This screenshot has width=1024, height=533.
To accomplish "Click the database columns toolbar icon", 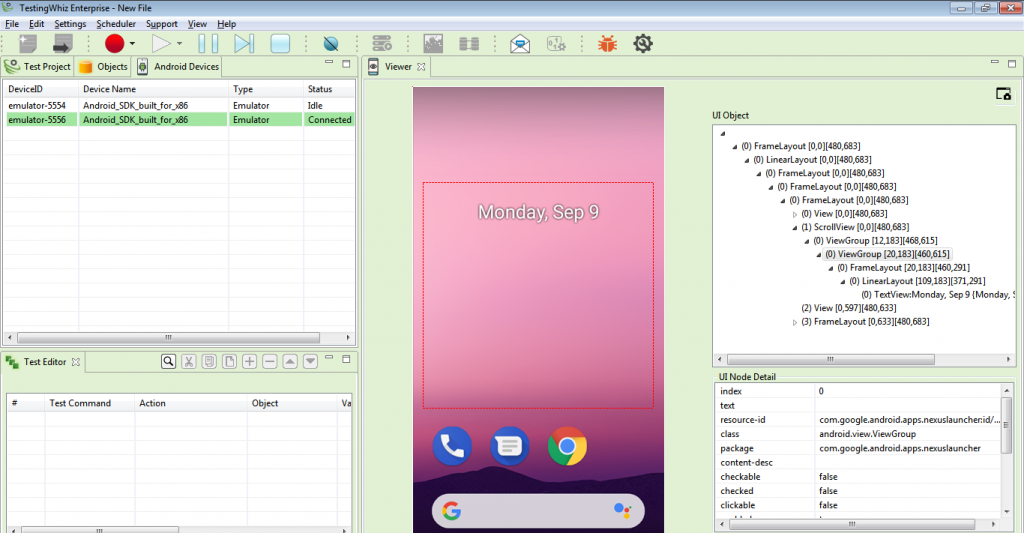I will pos(469,44).
